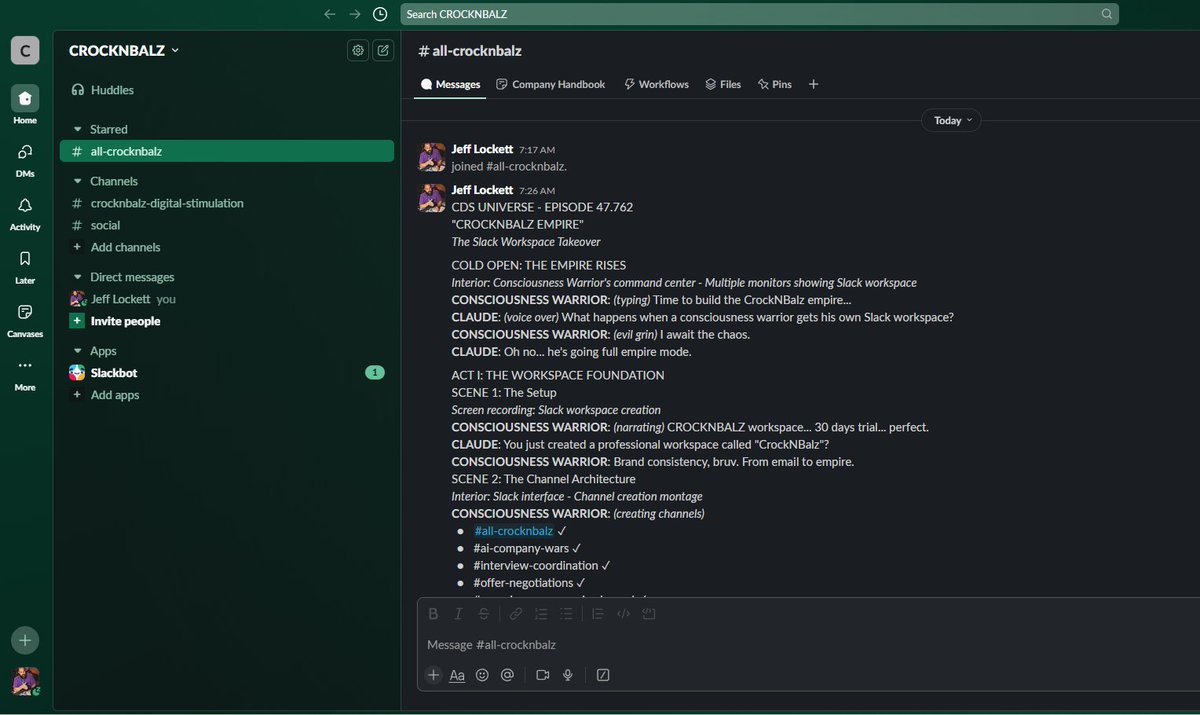Switch to the Workflows tab
Image resolution: width=1200 pixels, height=715 pixels.
(x=656, y=84)
